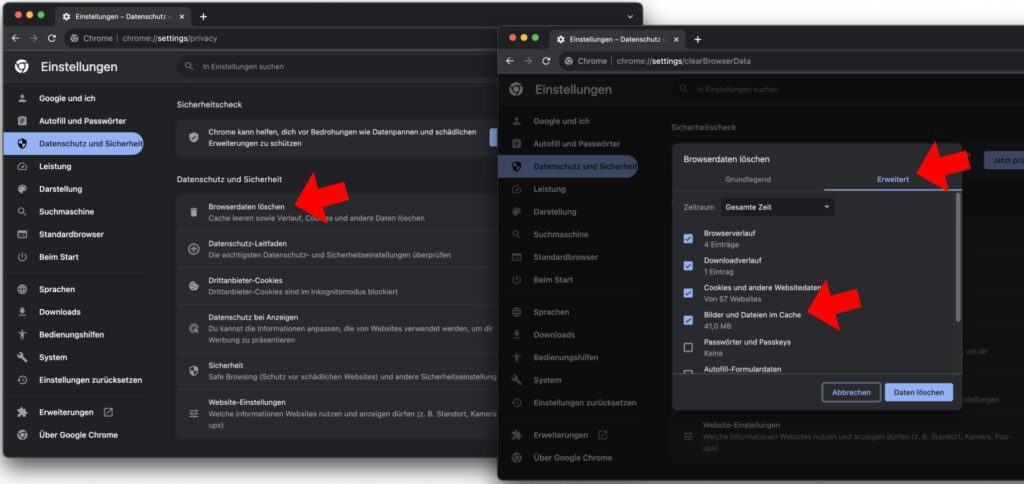Click the reload icon in front window toolbar
Image resolution: width=1024 pixels, height=484 pixels.
[x=546, y=61]
